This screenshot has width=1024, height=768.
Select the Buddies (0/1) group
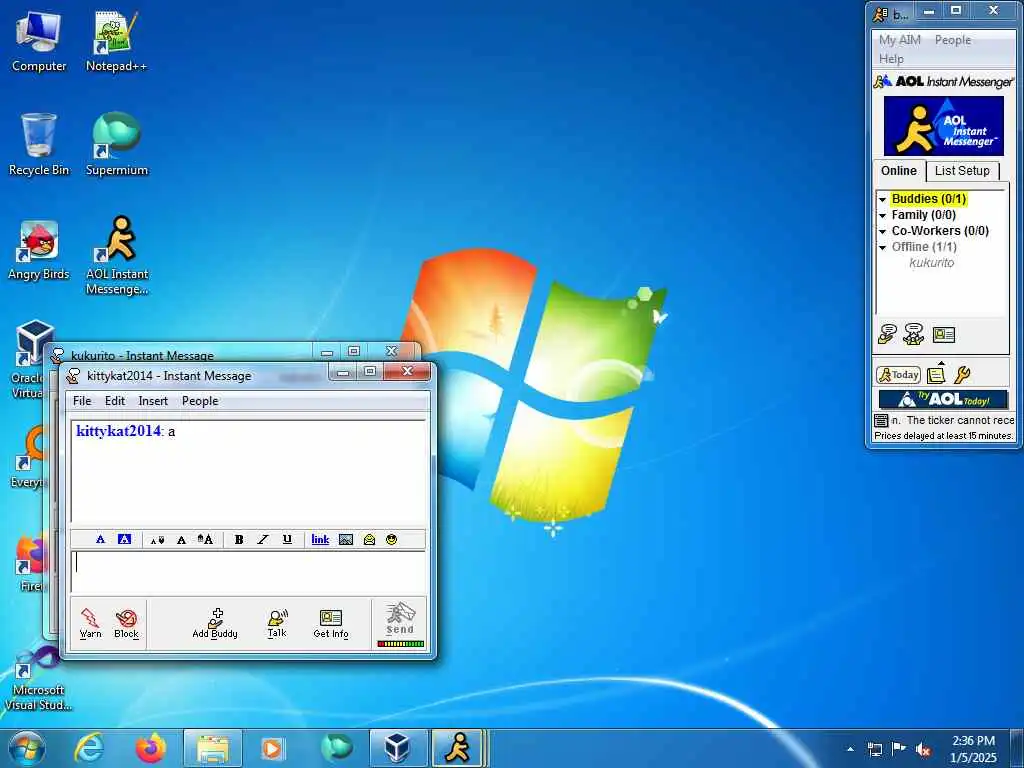929,199
